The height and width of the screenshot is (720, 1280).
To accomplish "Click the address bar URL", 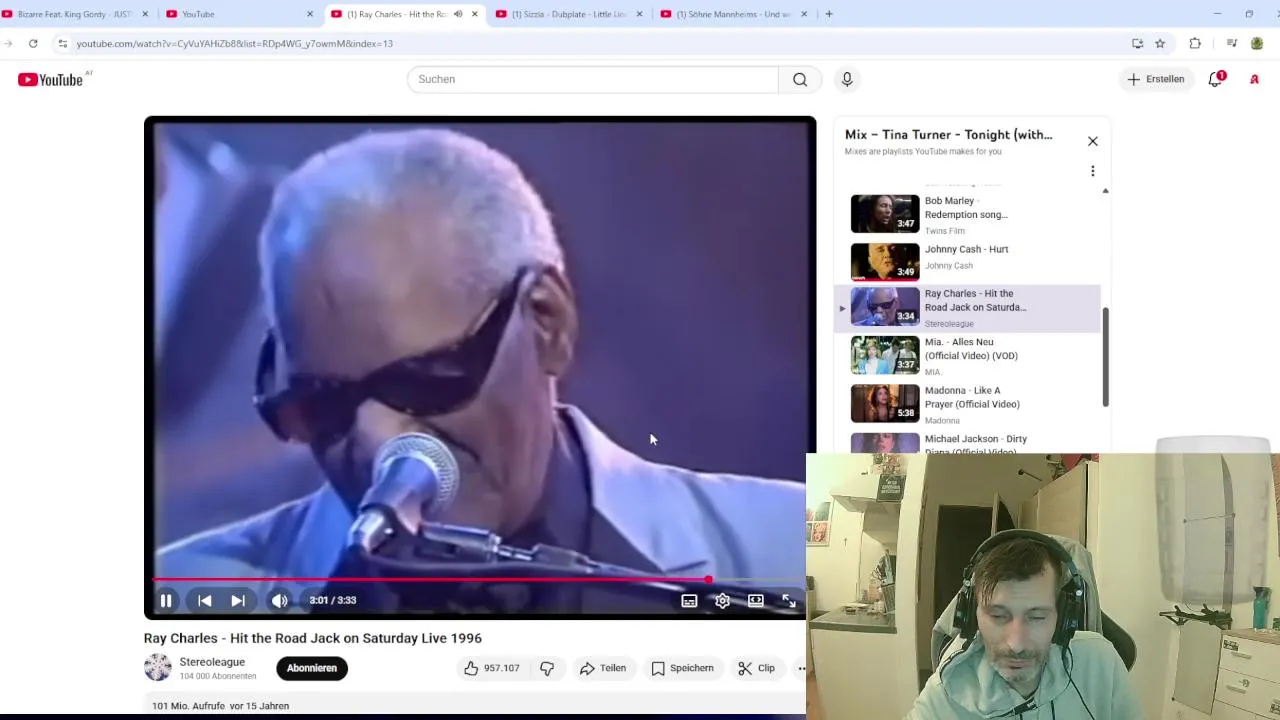I will pos(235,44).
